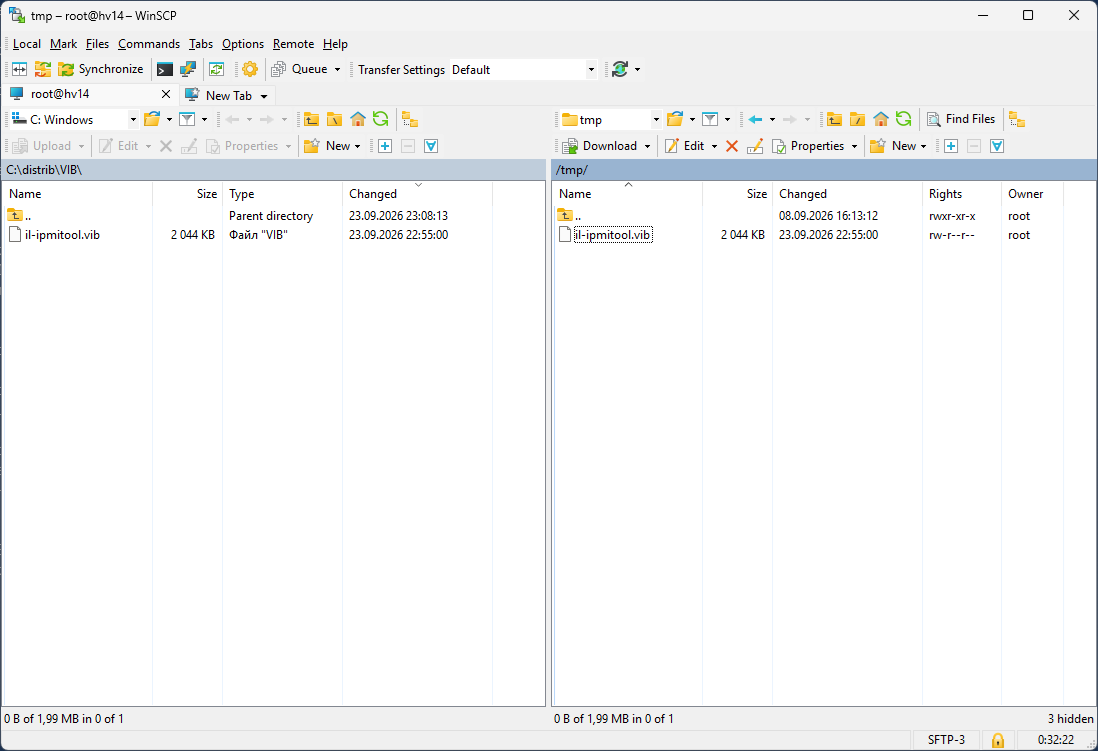This screenshot has height=751, width=1098.
Task: Click local panel select files plus icon
Action: [x=384, y=146]
